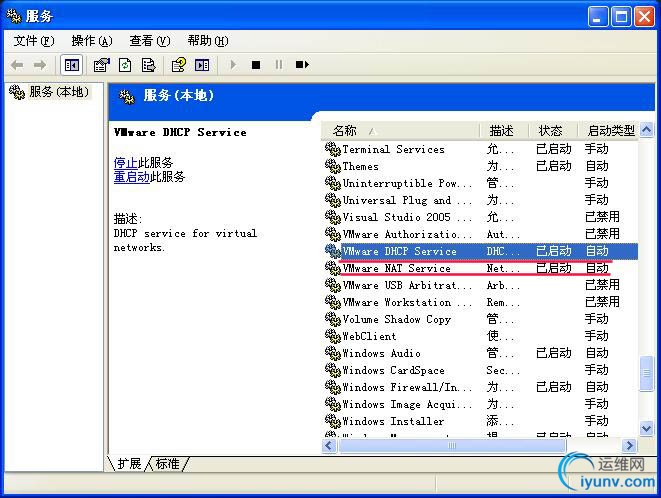
Task: Select the VMware USB Arbitrat... row
Action: (480, 285)
